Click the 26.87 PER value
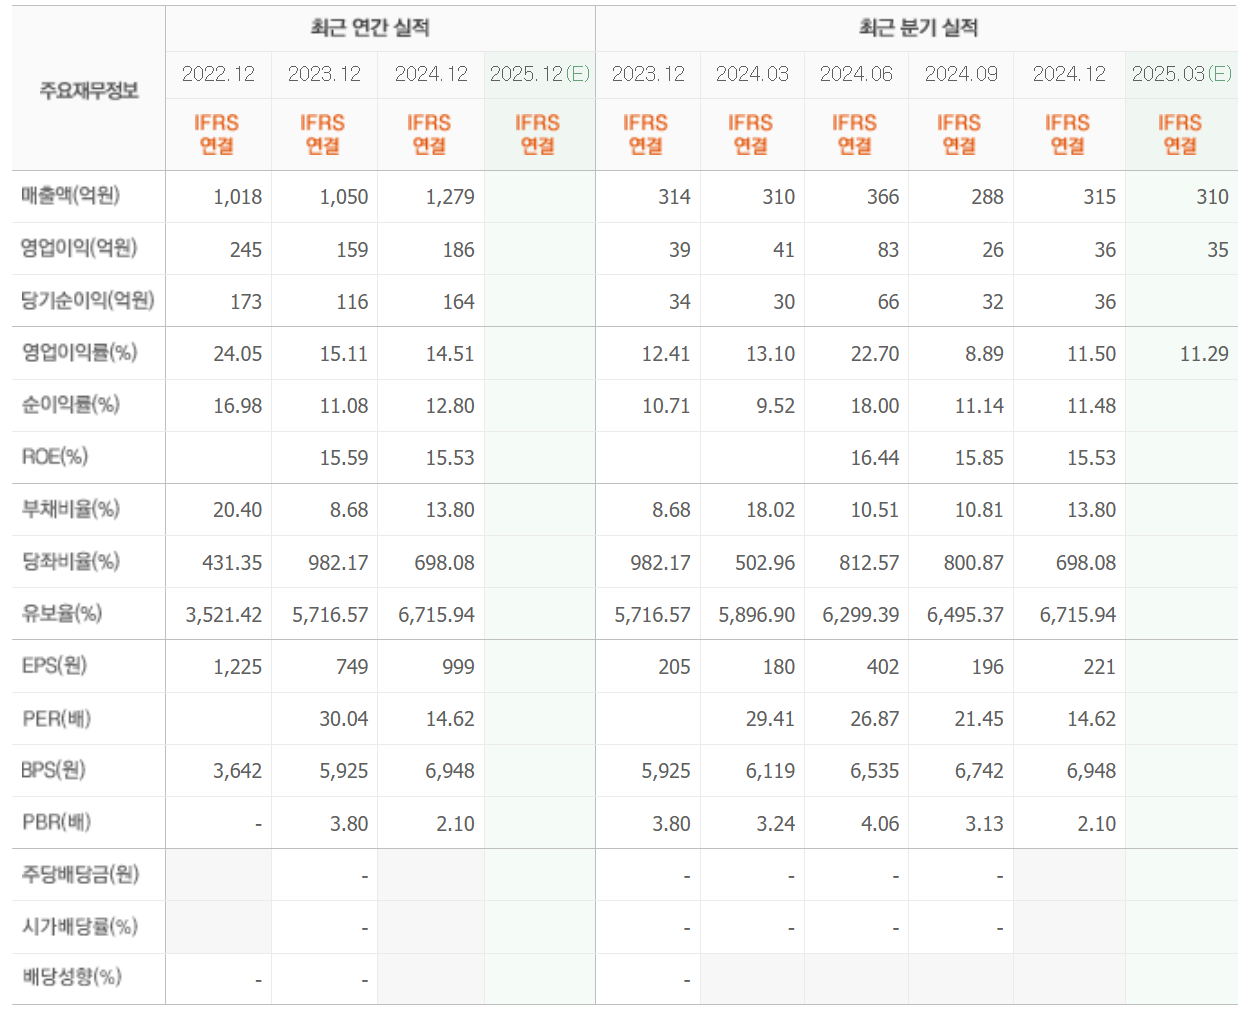 point(875,719)
